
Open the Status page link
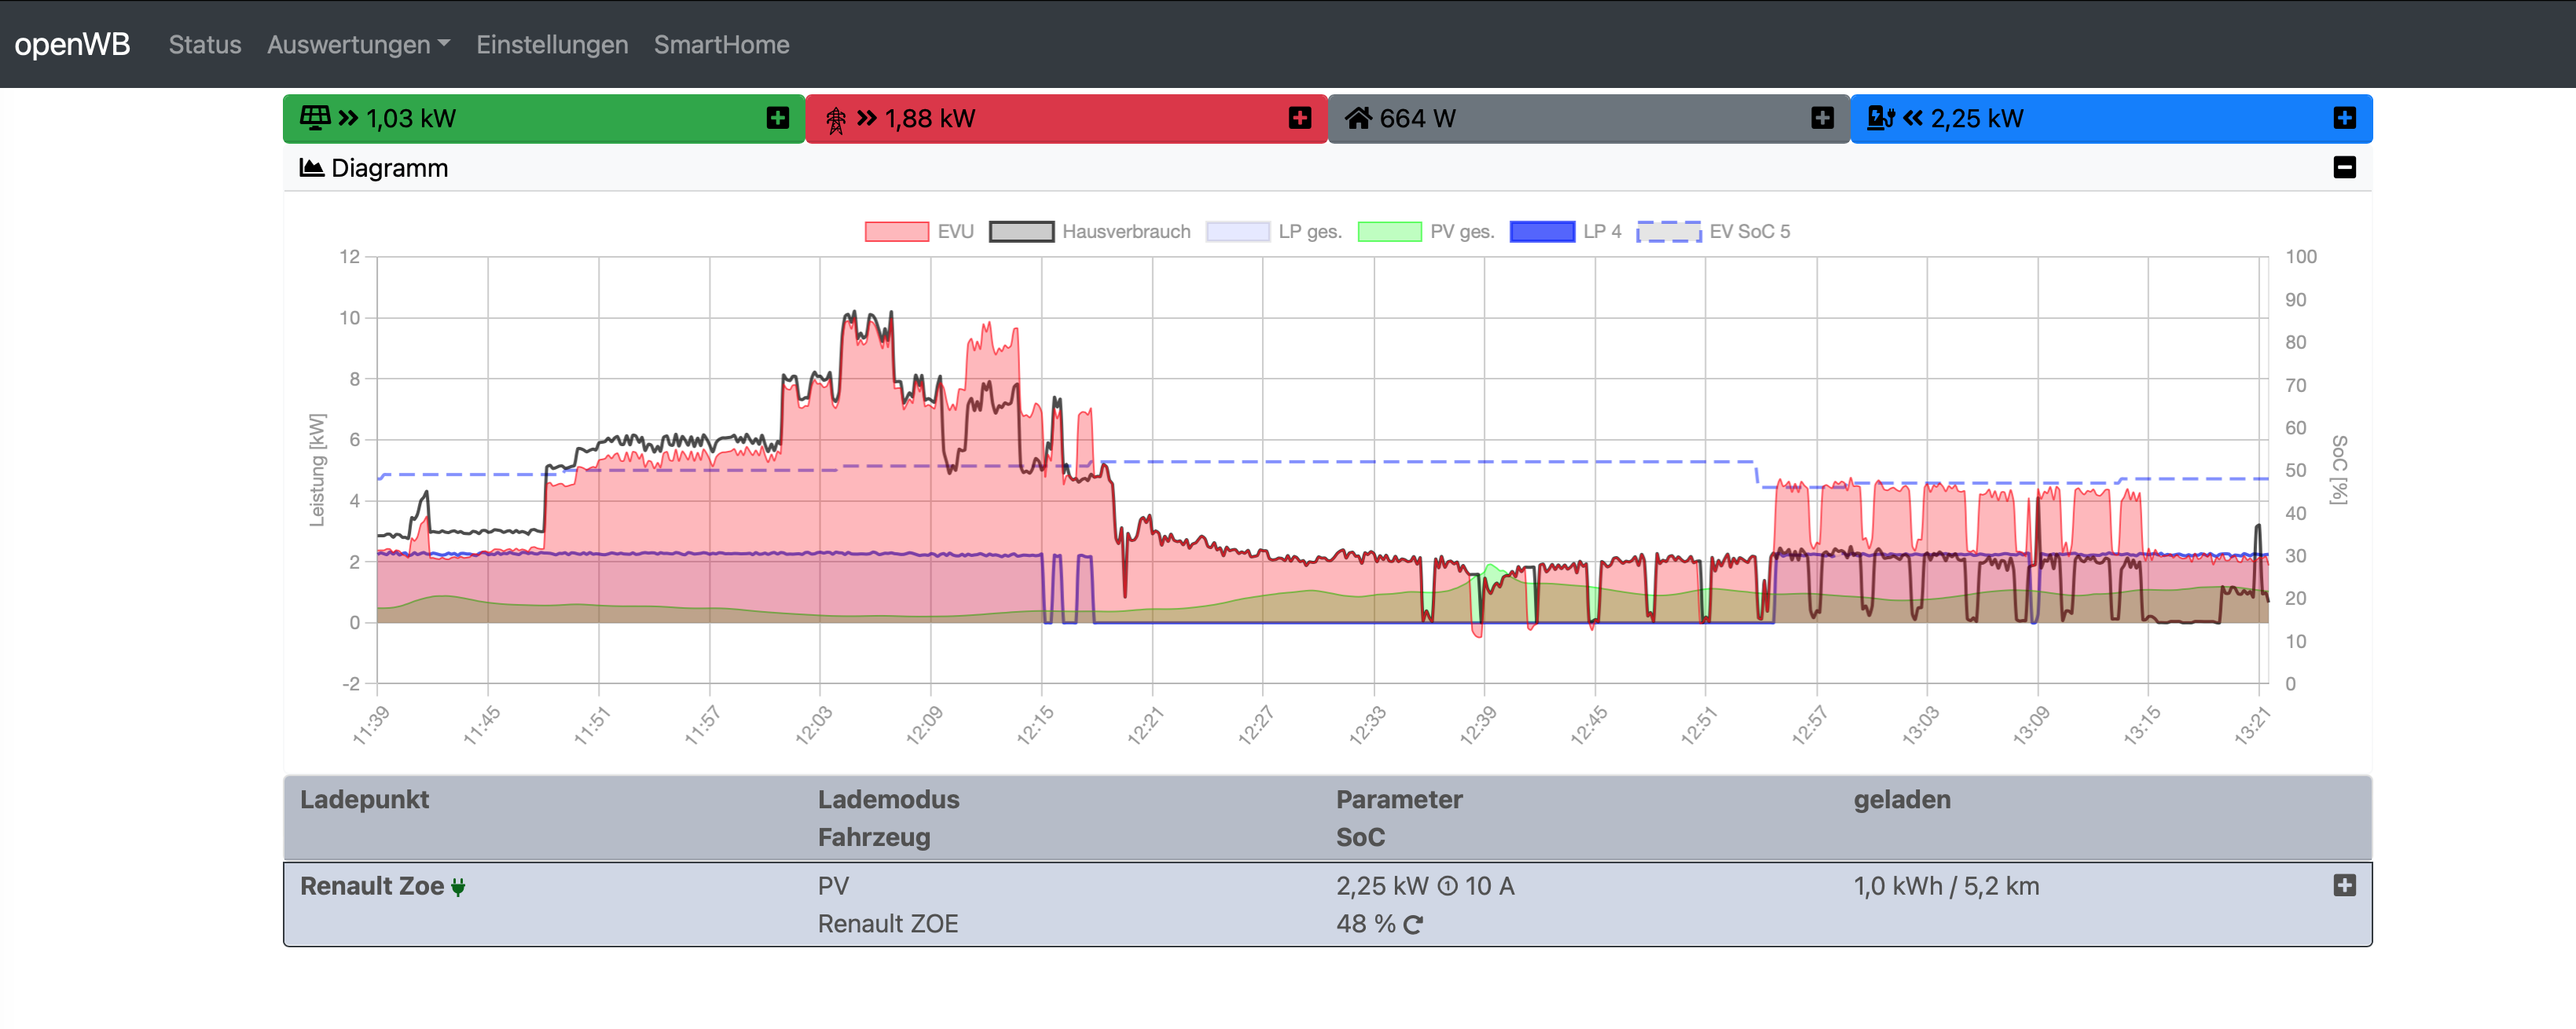205,45
